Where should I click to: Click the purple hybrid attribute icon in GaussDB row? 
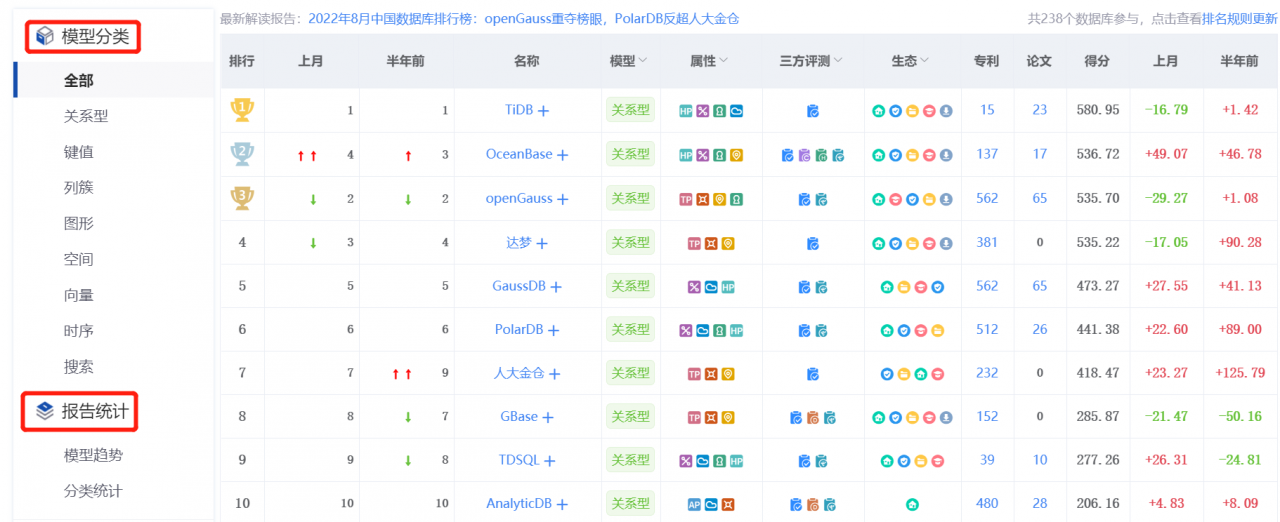(694, 287)
